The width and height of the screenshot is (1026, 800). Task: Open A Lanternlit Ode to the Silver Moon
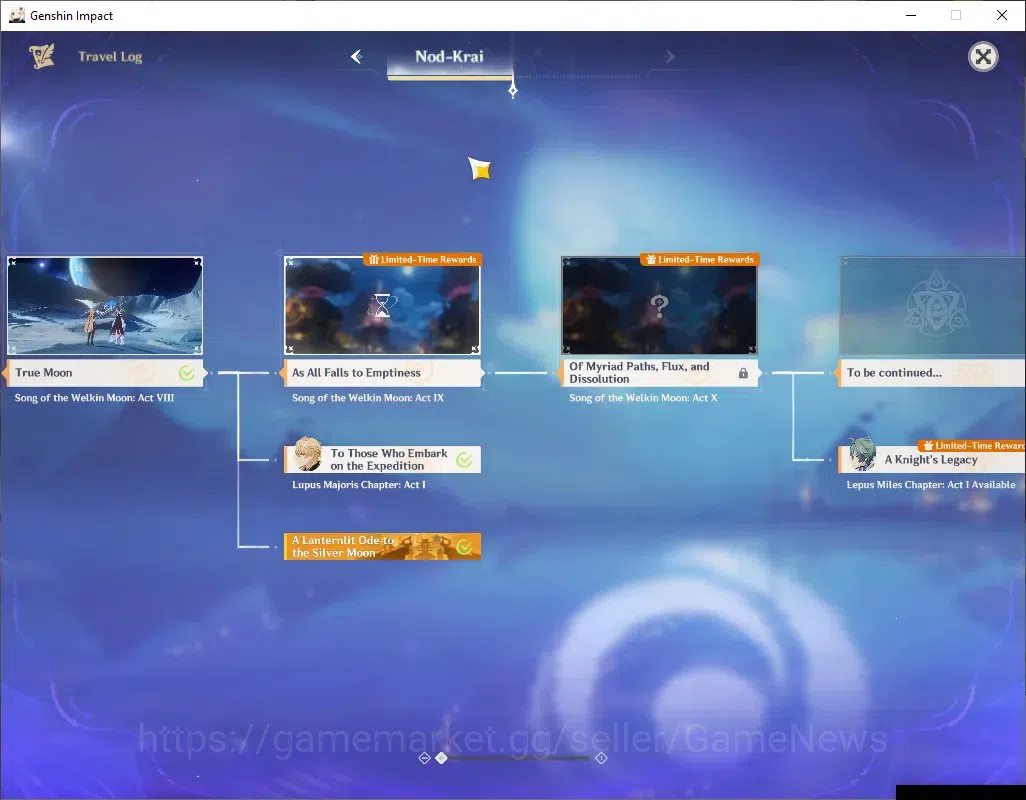click(x=382, y=546)
